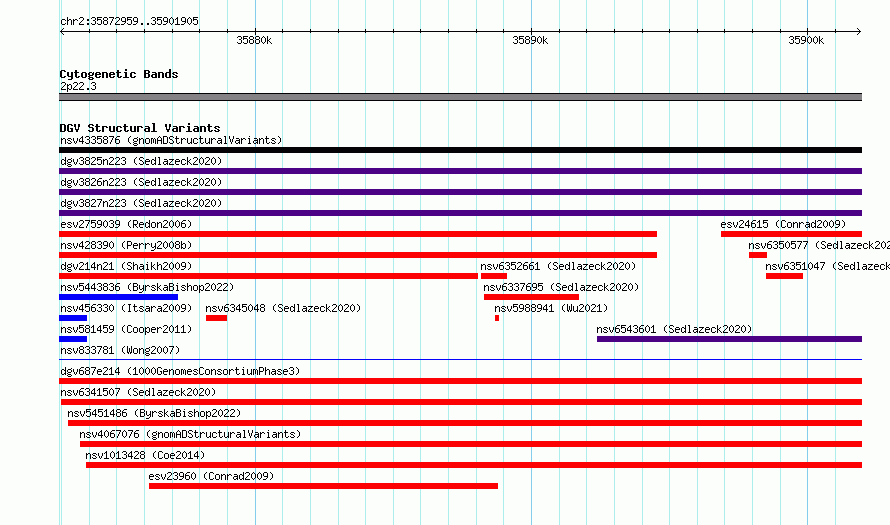Open nsv6341507 Sedlazeck2020 label
This screenshot has height=525, width=890.
click(x=138, y=392)
